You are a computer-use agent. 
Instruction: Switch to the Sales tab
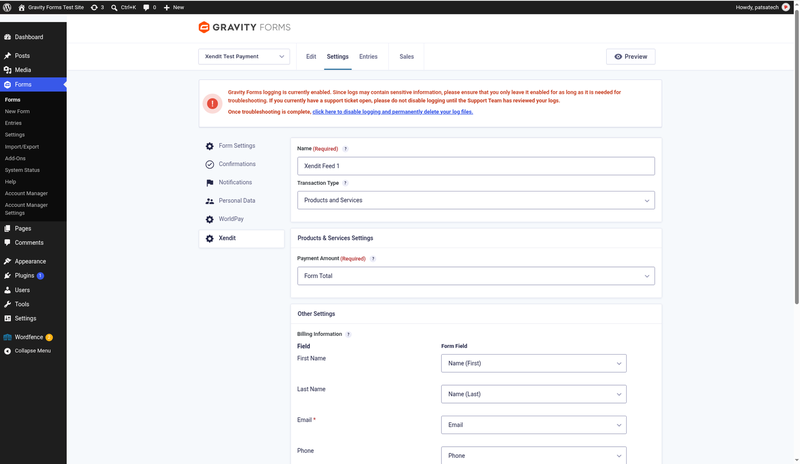pyautogui.click(x=407, y=57)
